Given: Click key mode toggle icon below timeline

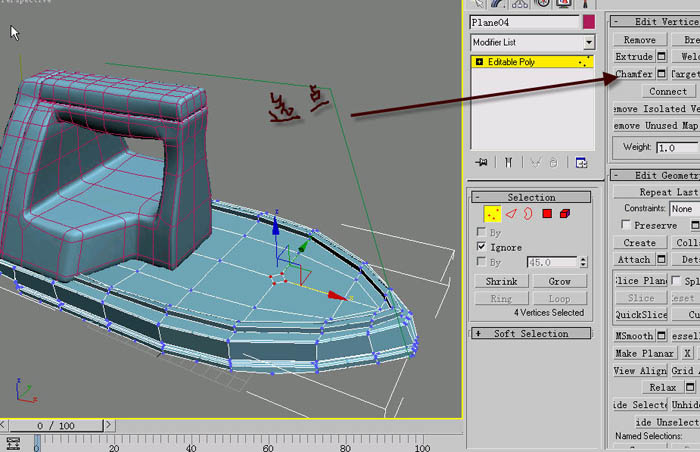Looking at the screenshot, I should coord(13,444).
